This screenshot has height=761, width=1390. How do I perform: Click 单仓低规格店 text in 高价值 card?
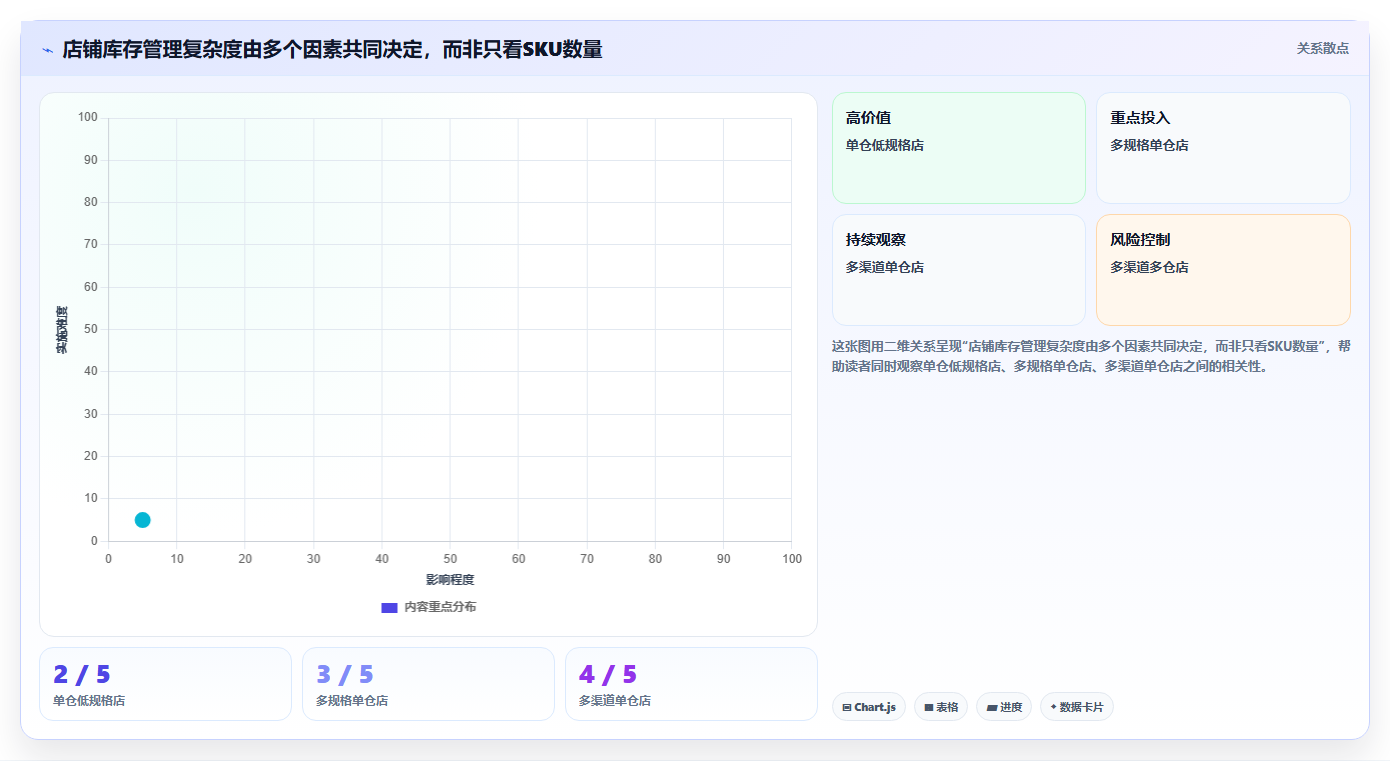pos(885,145)
